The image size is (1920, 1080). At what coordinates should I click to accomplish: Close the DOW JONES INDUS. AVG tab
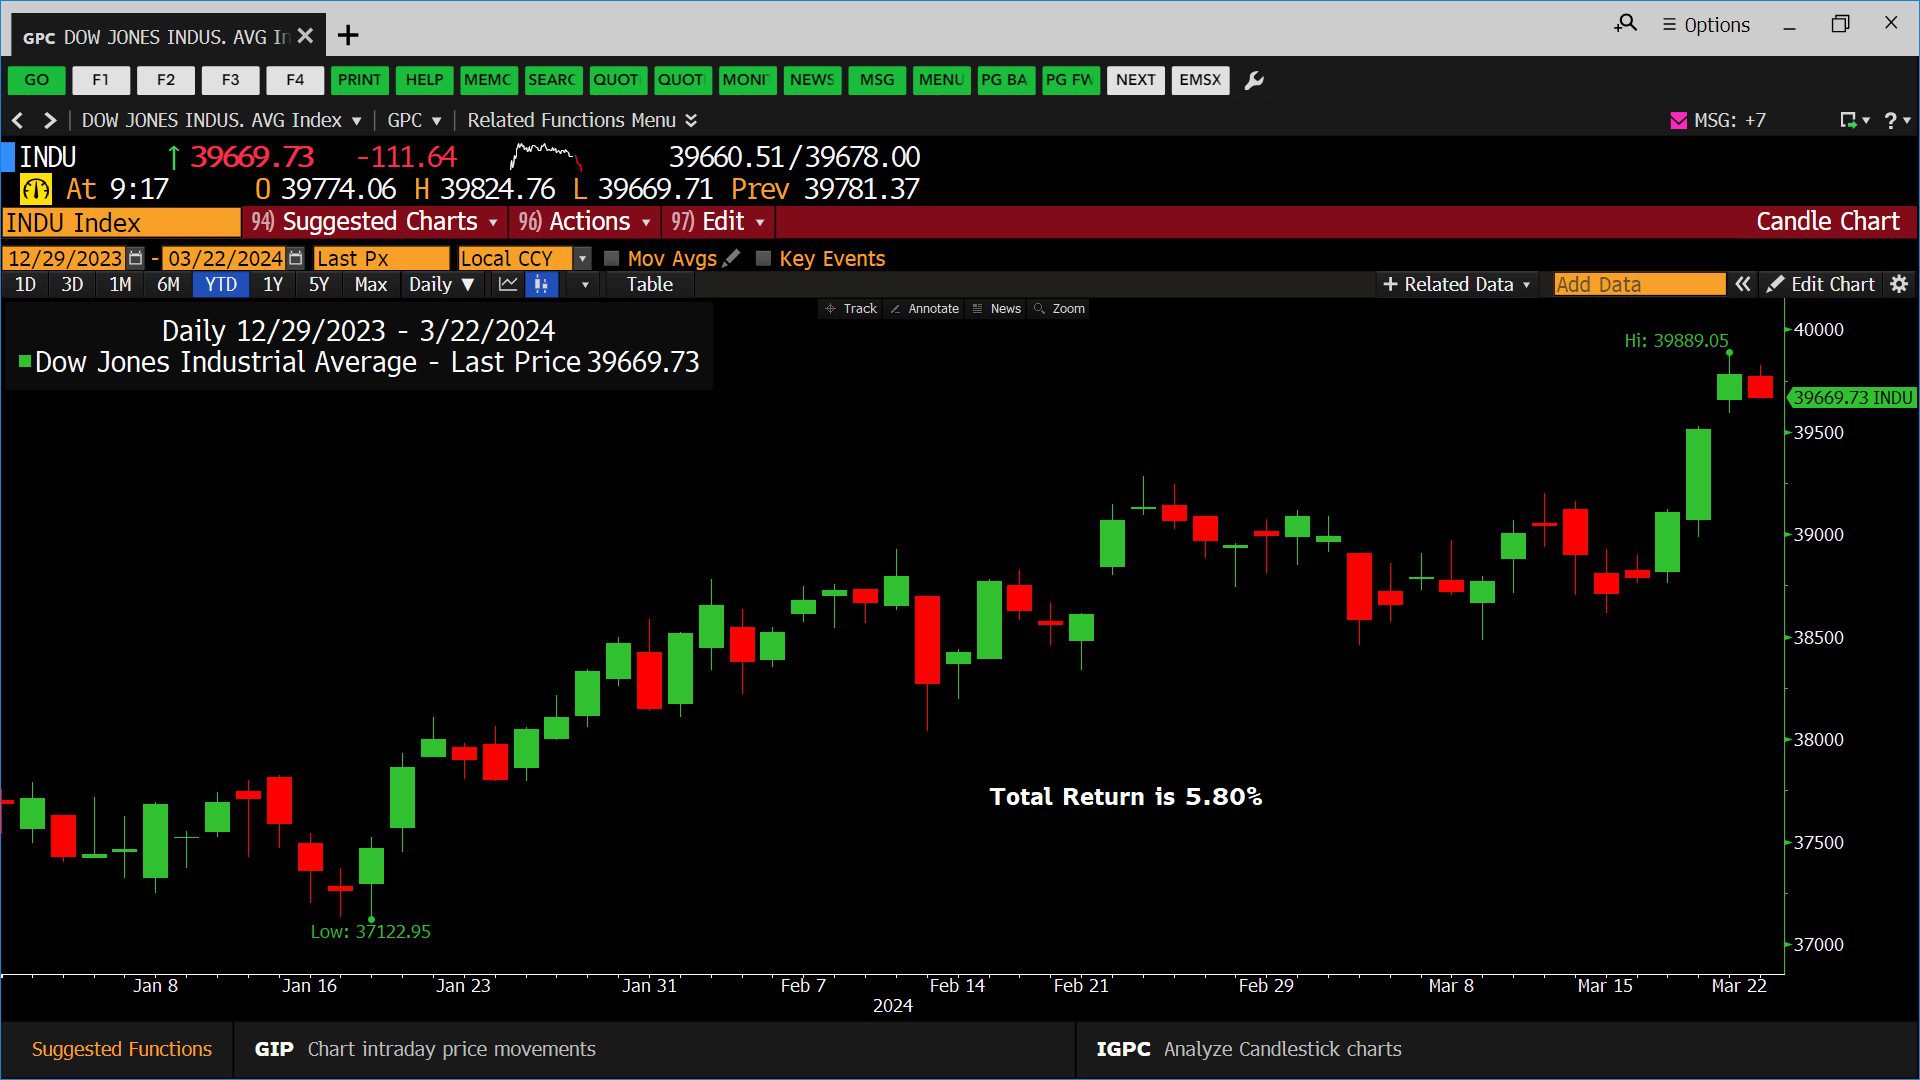click(305, 36)
